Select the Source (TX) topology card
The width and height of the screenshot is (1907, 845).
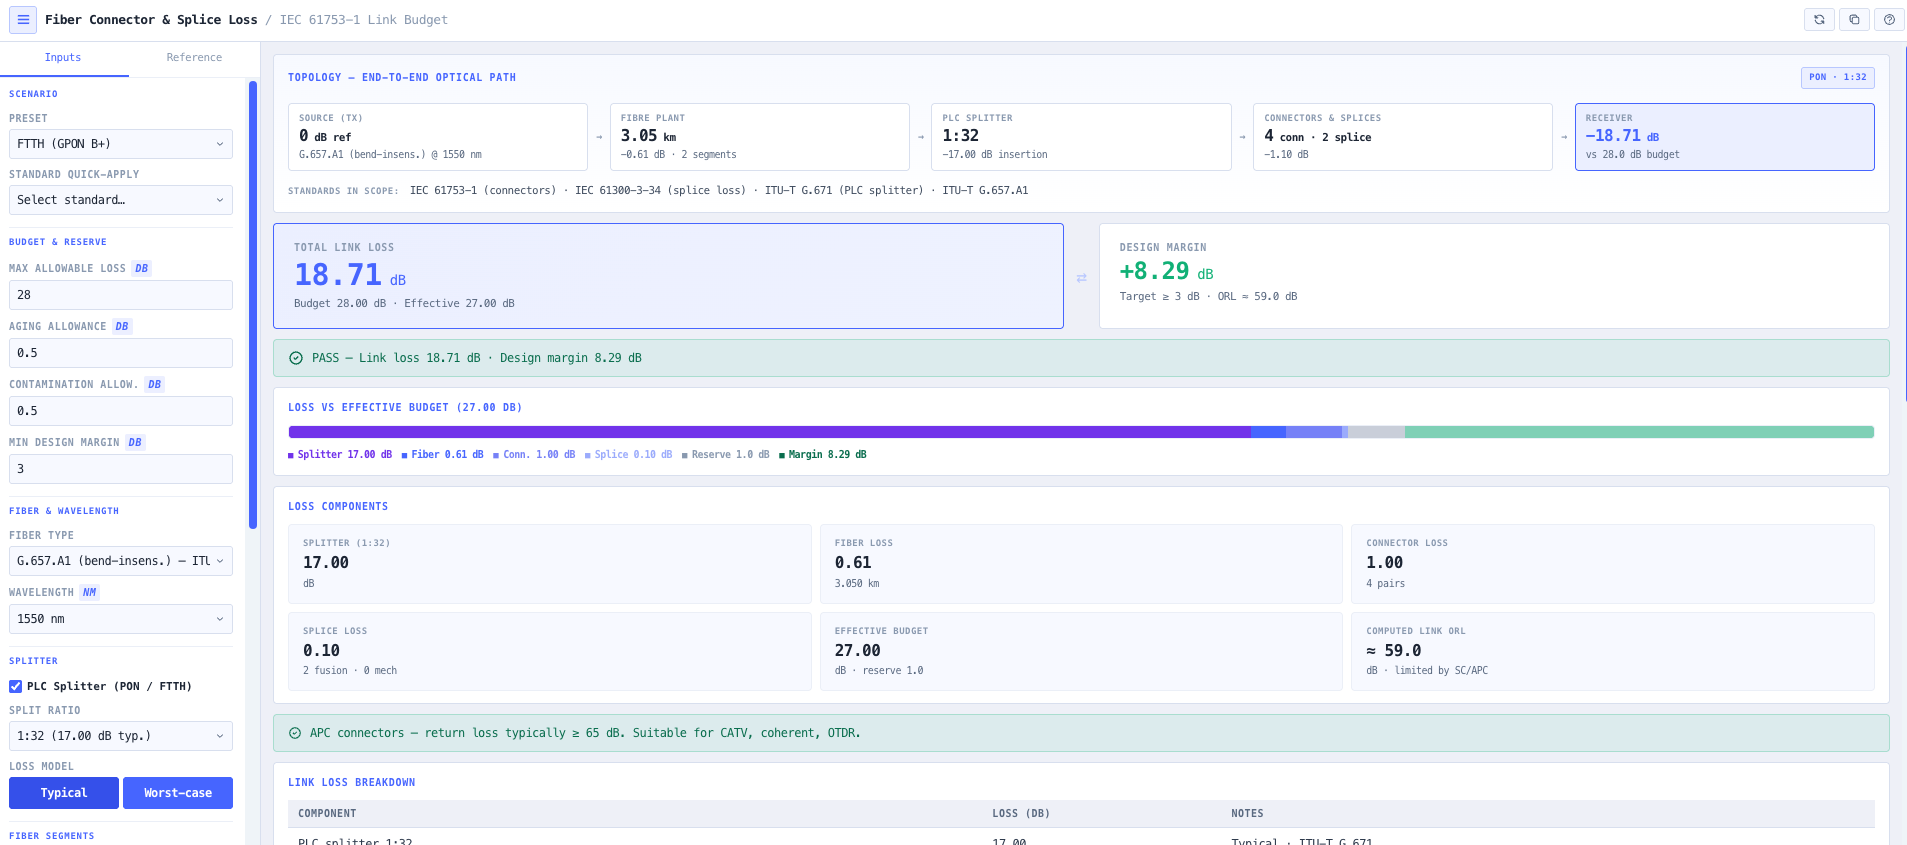(438, 137)
